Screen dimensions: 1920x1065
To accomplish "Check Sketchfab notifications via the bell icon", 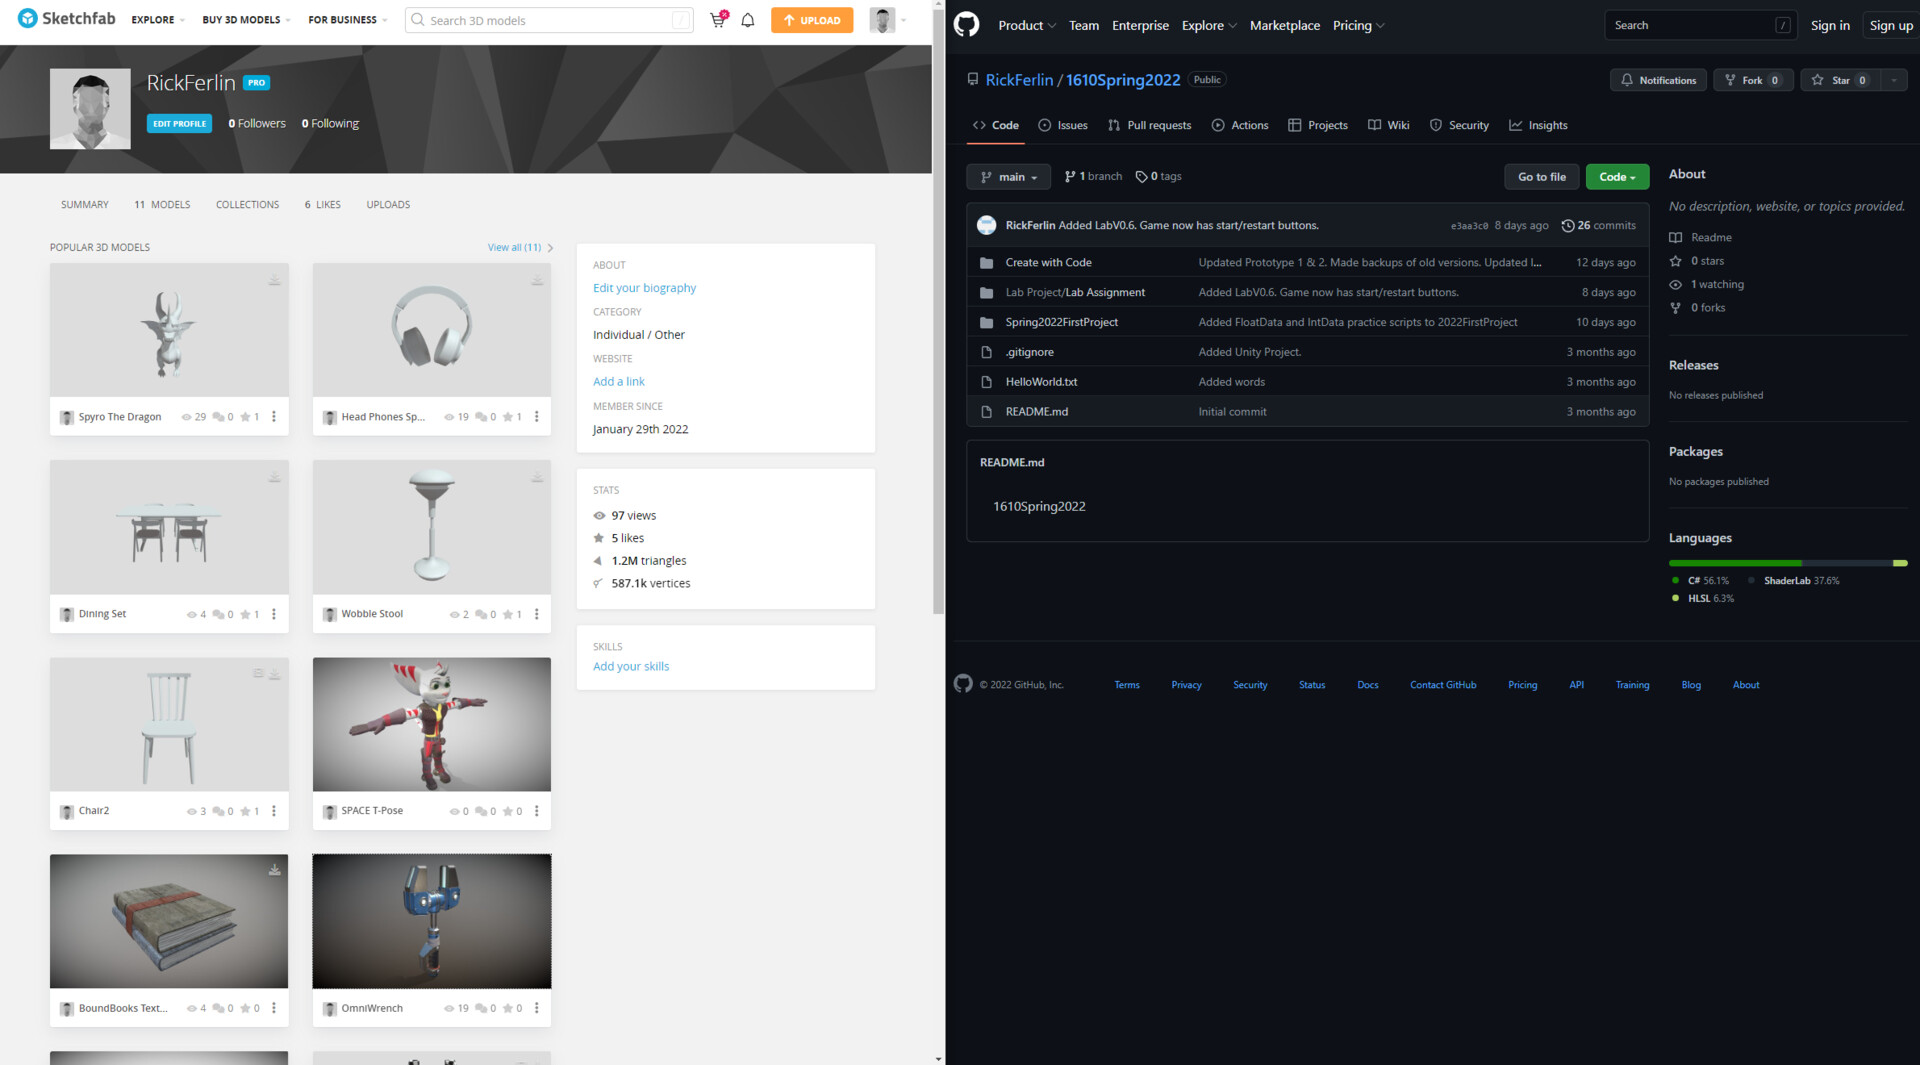I will tap(747, 20).
